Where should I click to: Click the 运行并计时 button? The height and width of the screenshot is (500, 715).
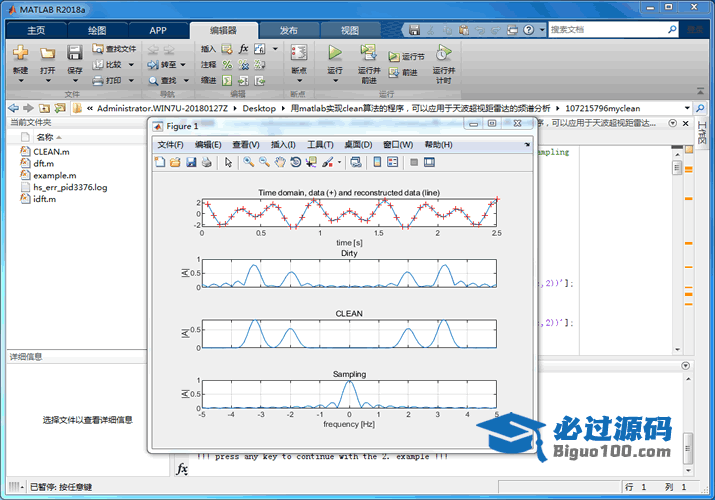tap(443, 64)
